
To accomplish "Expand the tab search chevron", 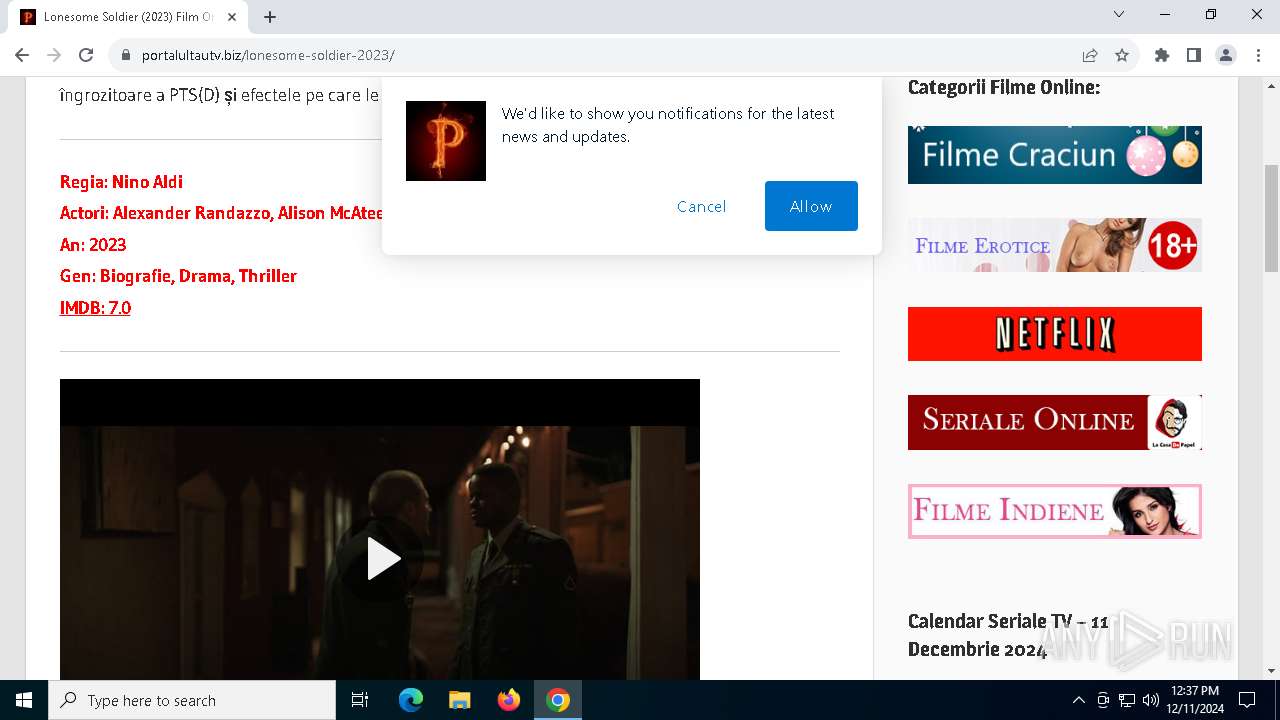I will pyautogui.click(x=1119, y=14).
